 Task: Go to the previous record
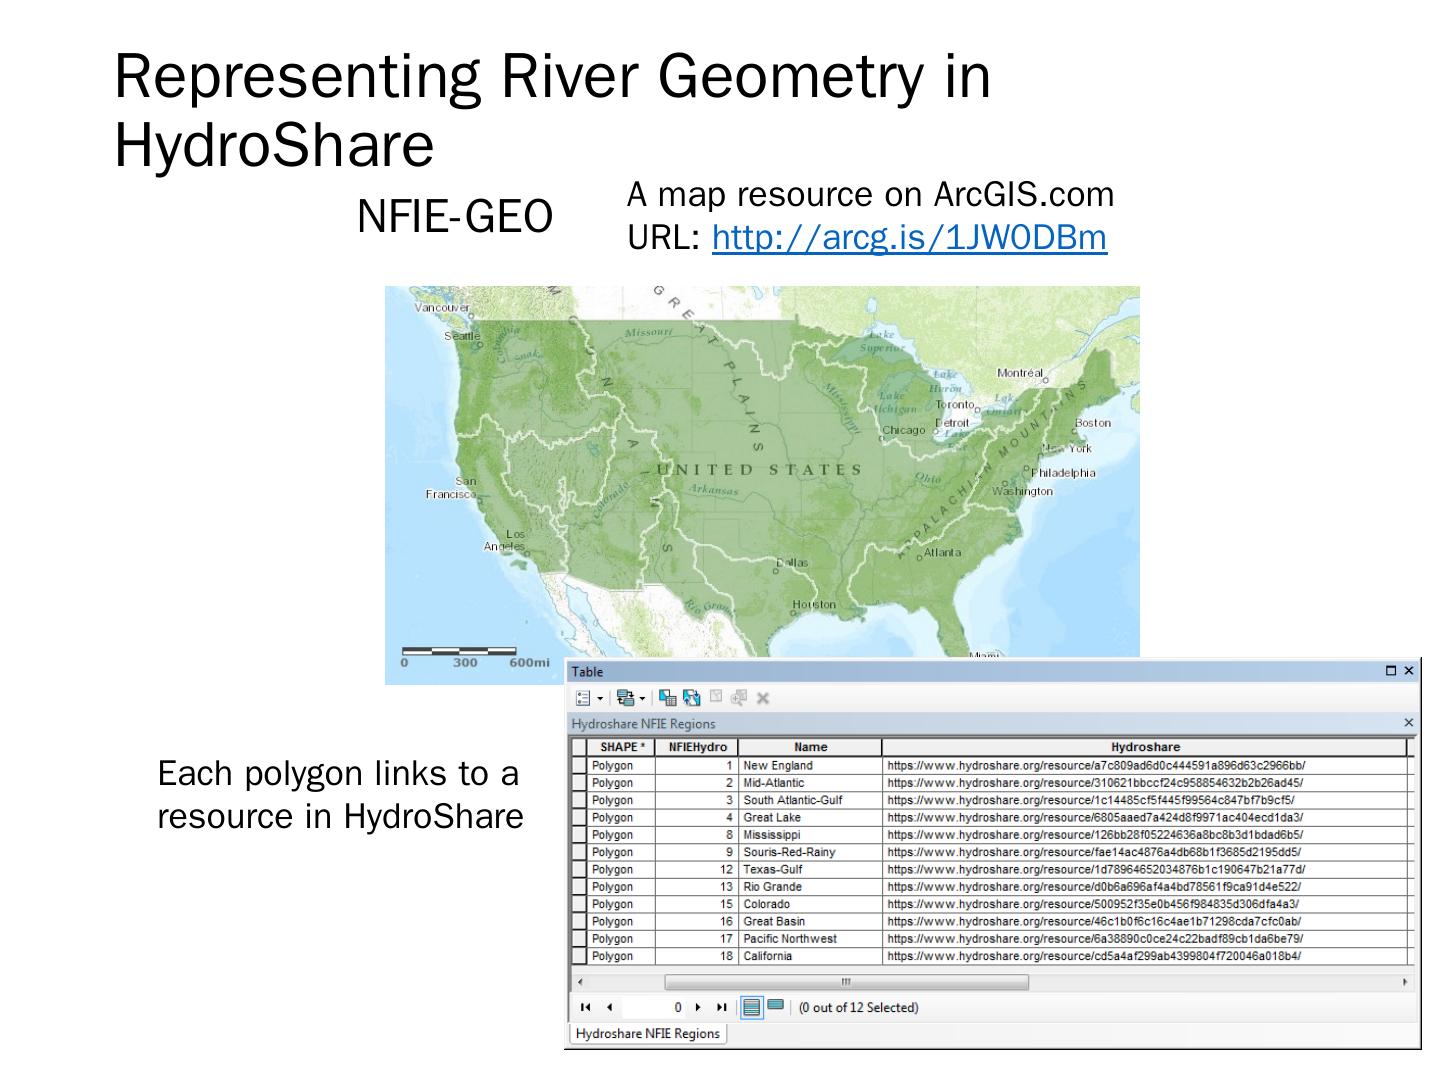click(609, 1007)
